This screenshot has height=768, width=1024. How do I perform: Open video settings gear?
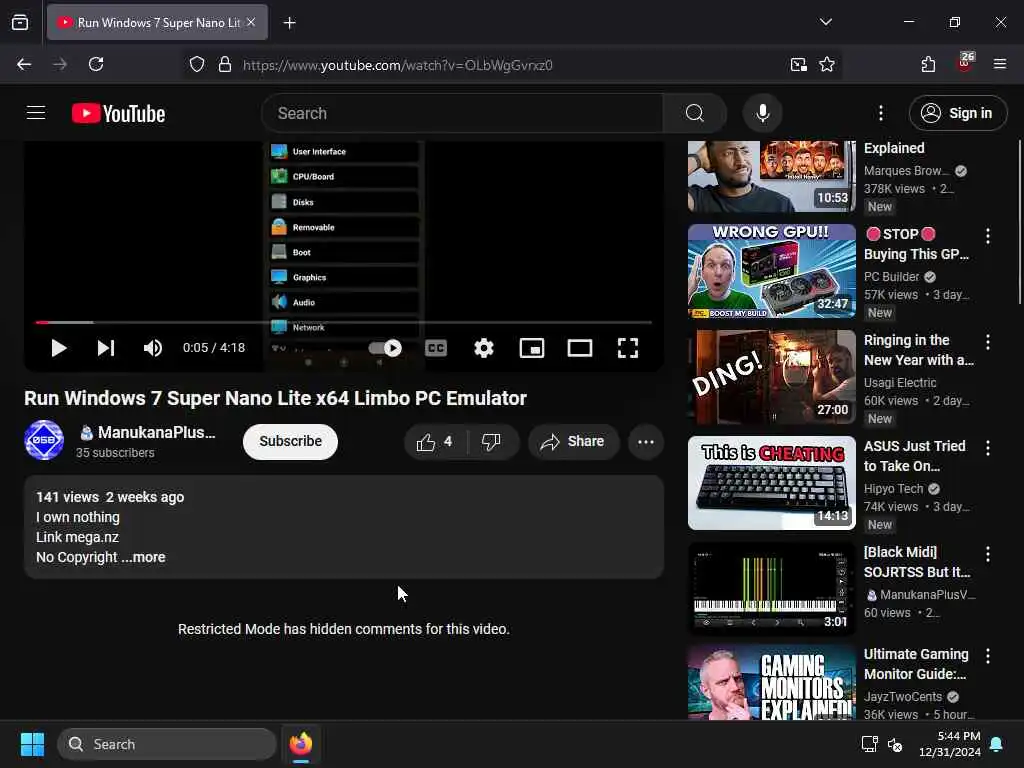(x=484, y=348)
